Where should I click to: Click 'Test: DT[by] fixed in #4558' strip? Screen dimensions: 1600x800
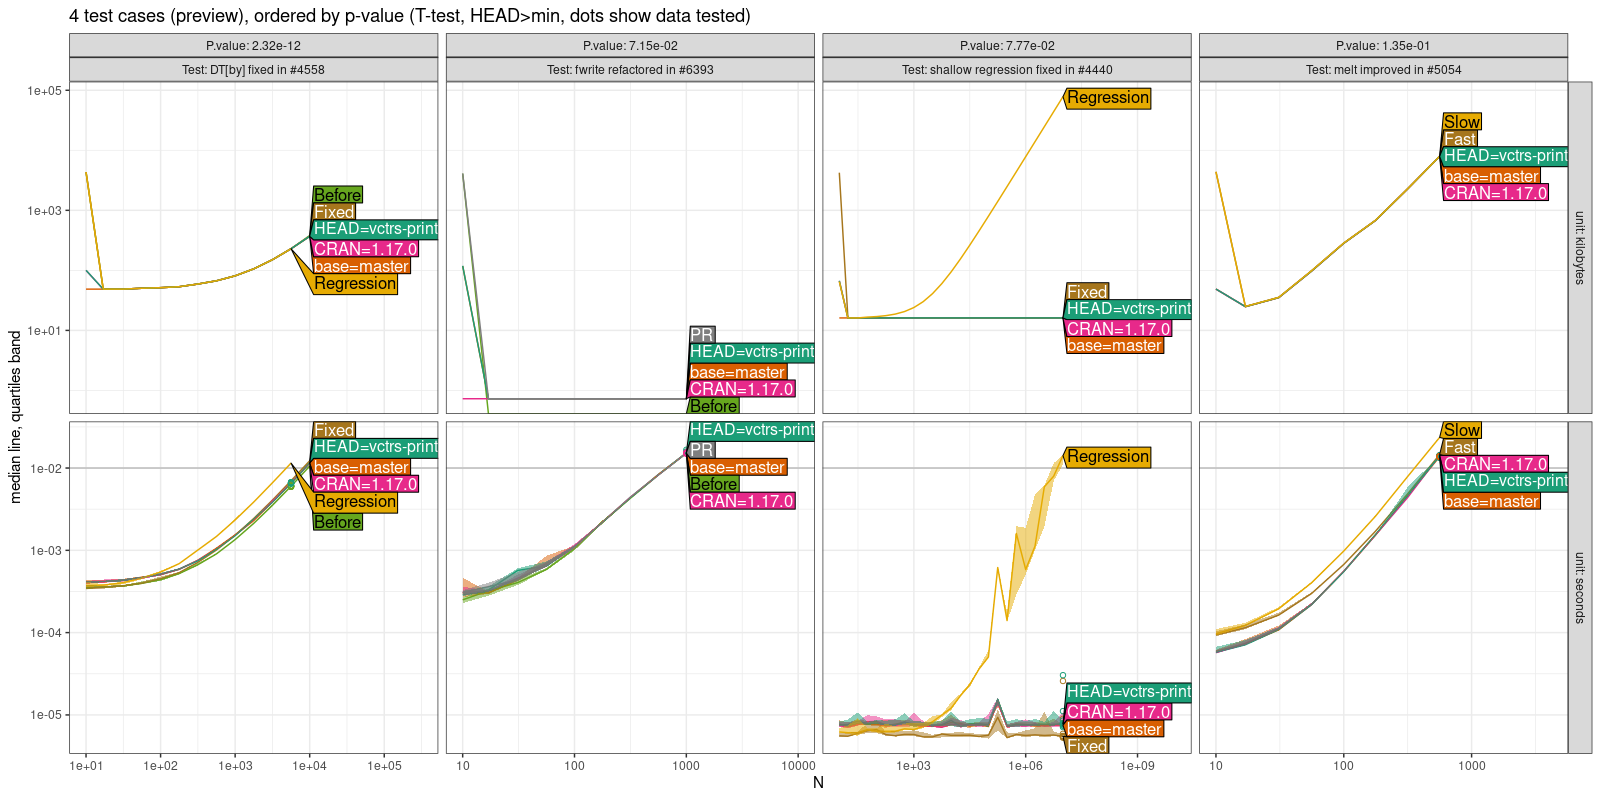253,70
